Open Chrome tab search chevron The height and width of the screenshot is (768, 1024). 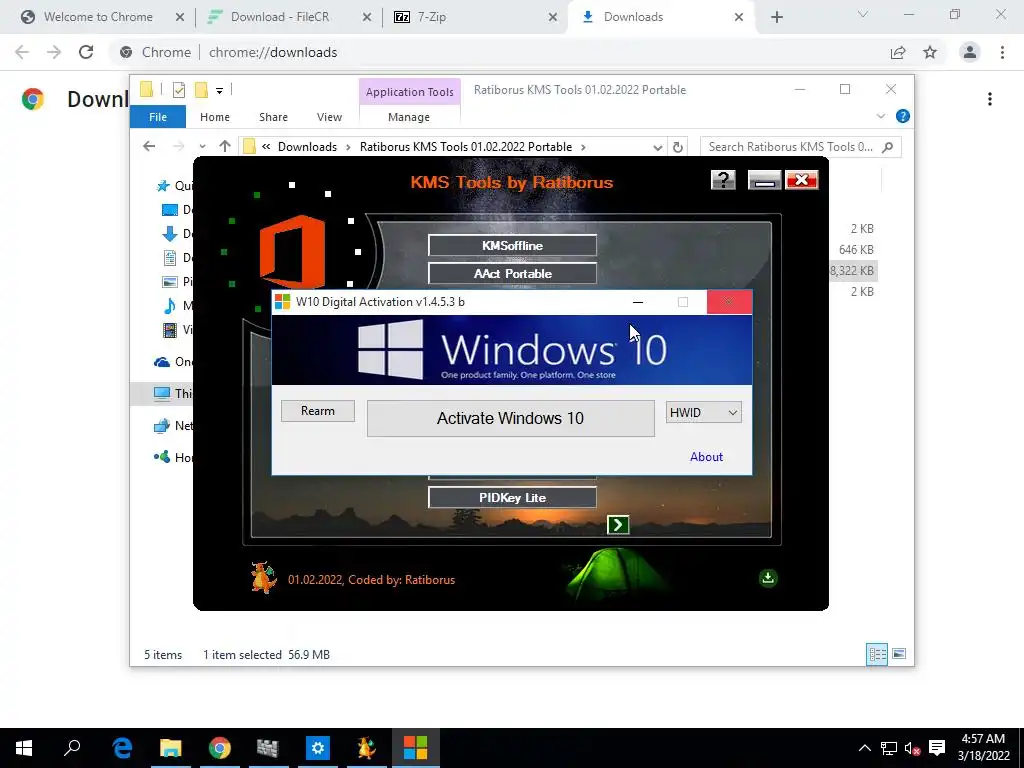point(863,14)
